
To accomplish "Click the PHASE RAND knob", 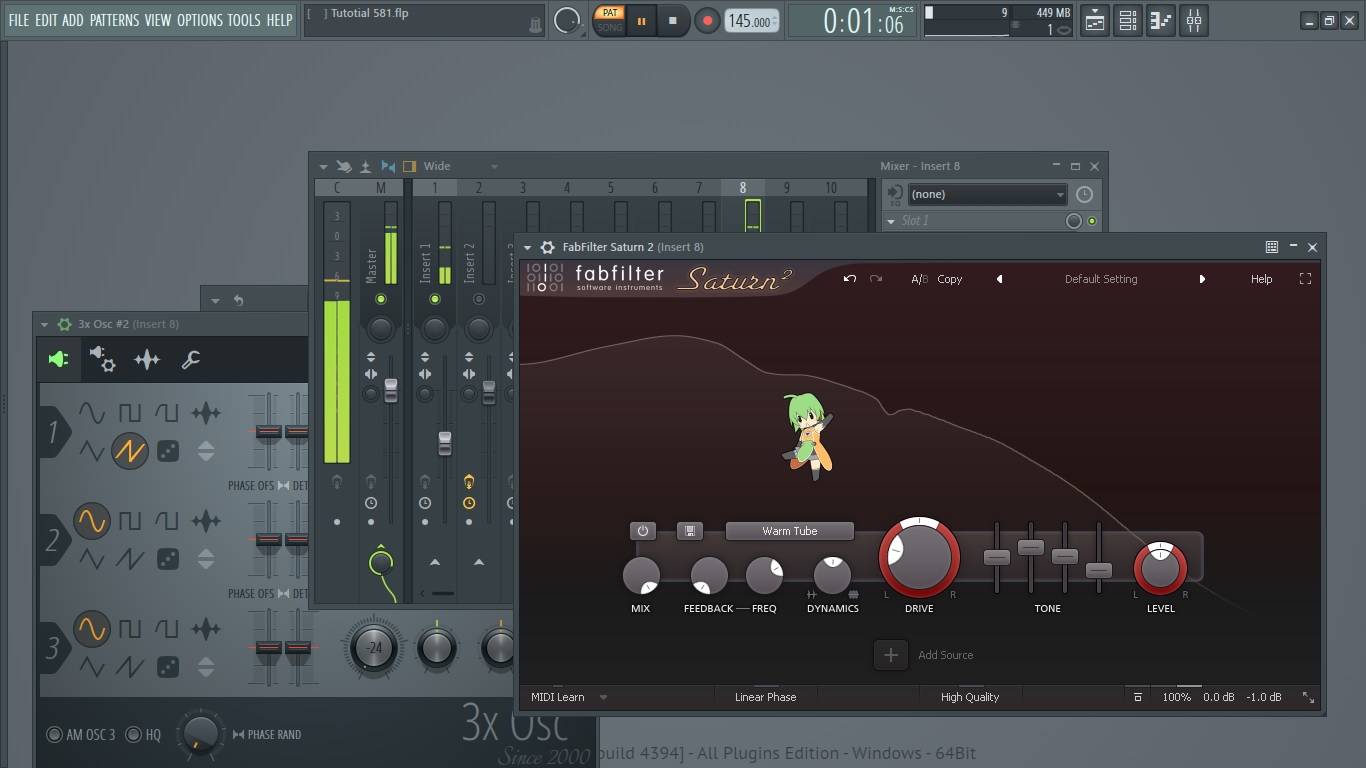I will tap(200, 734).
